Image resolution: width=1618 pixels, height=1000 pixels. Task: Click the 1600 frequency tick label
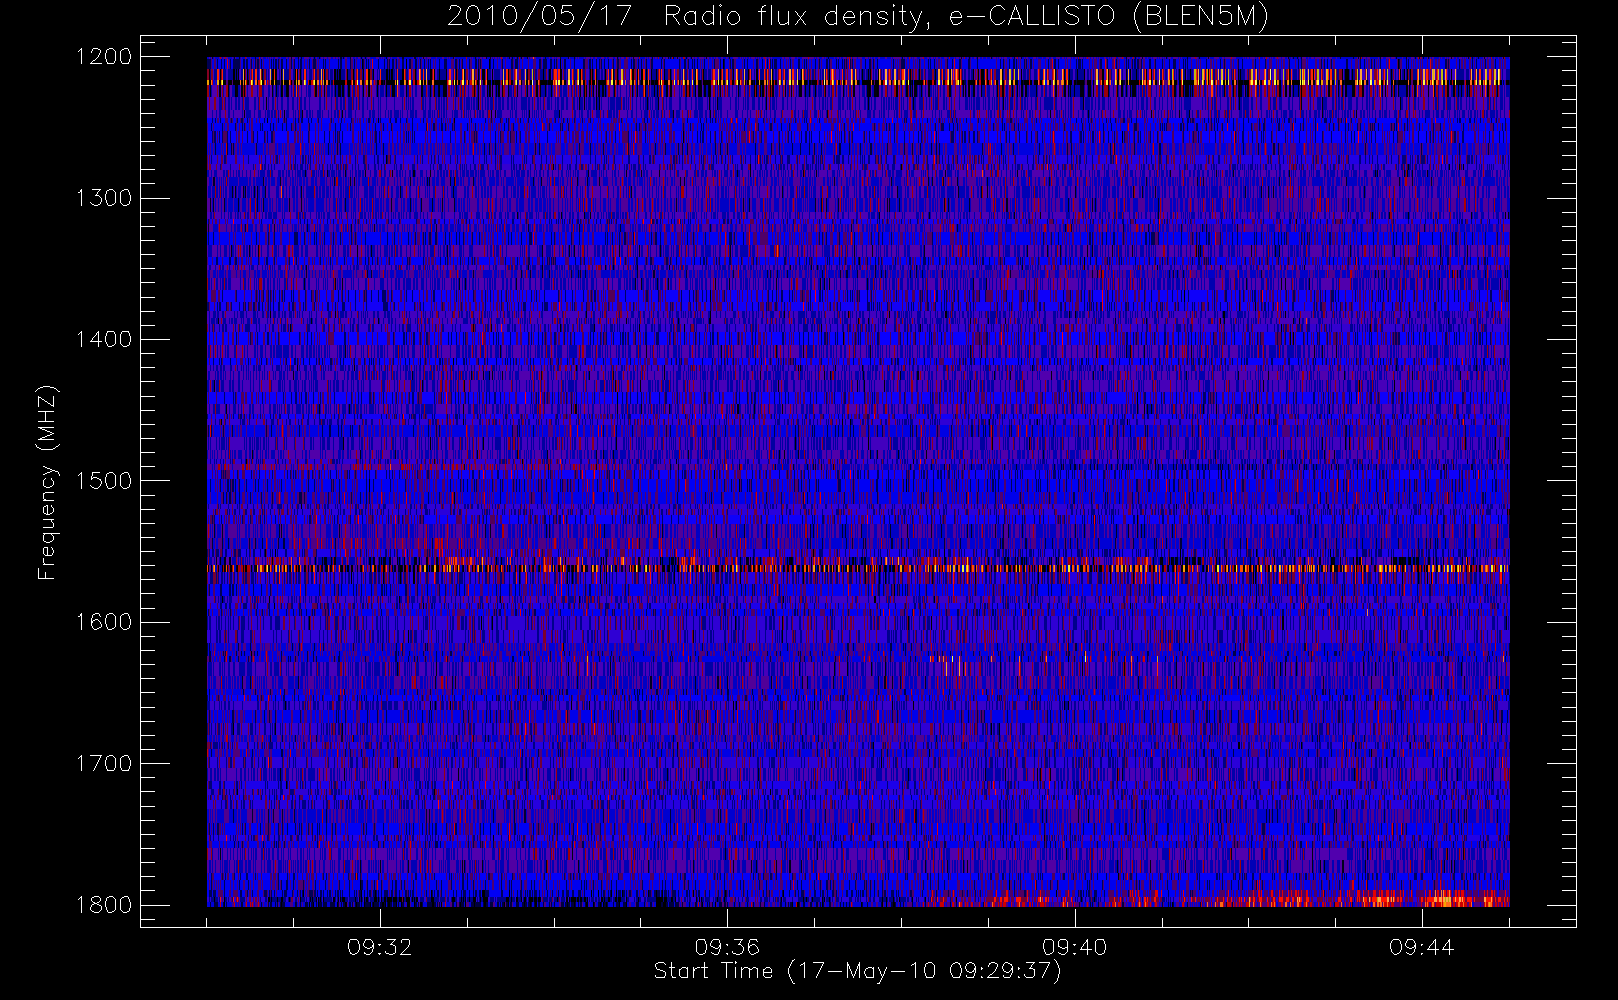104,622
